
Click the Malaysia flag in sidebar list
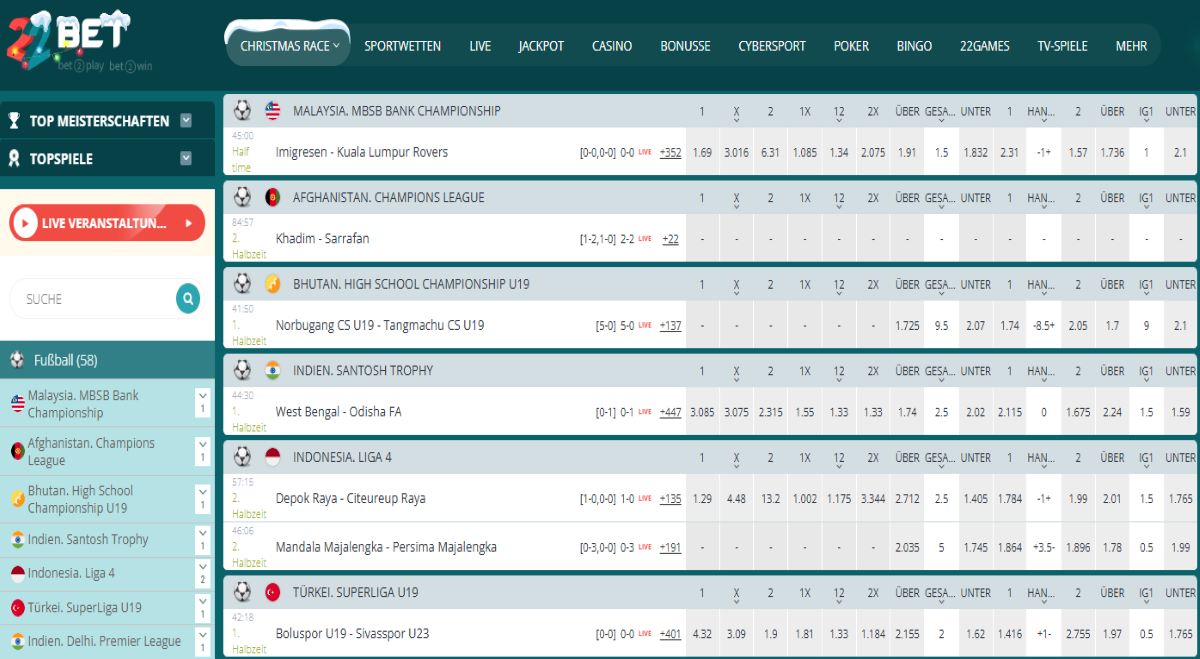pyautogui.click(x=18, y=404)
